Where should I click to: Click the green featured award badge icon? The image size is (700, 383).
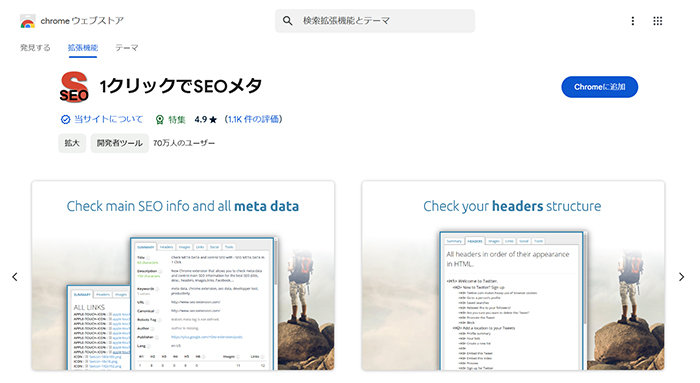tap(159, 120)
